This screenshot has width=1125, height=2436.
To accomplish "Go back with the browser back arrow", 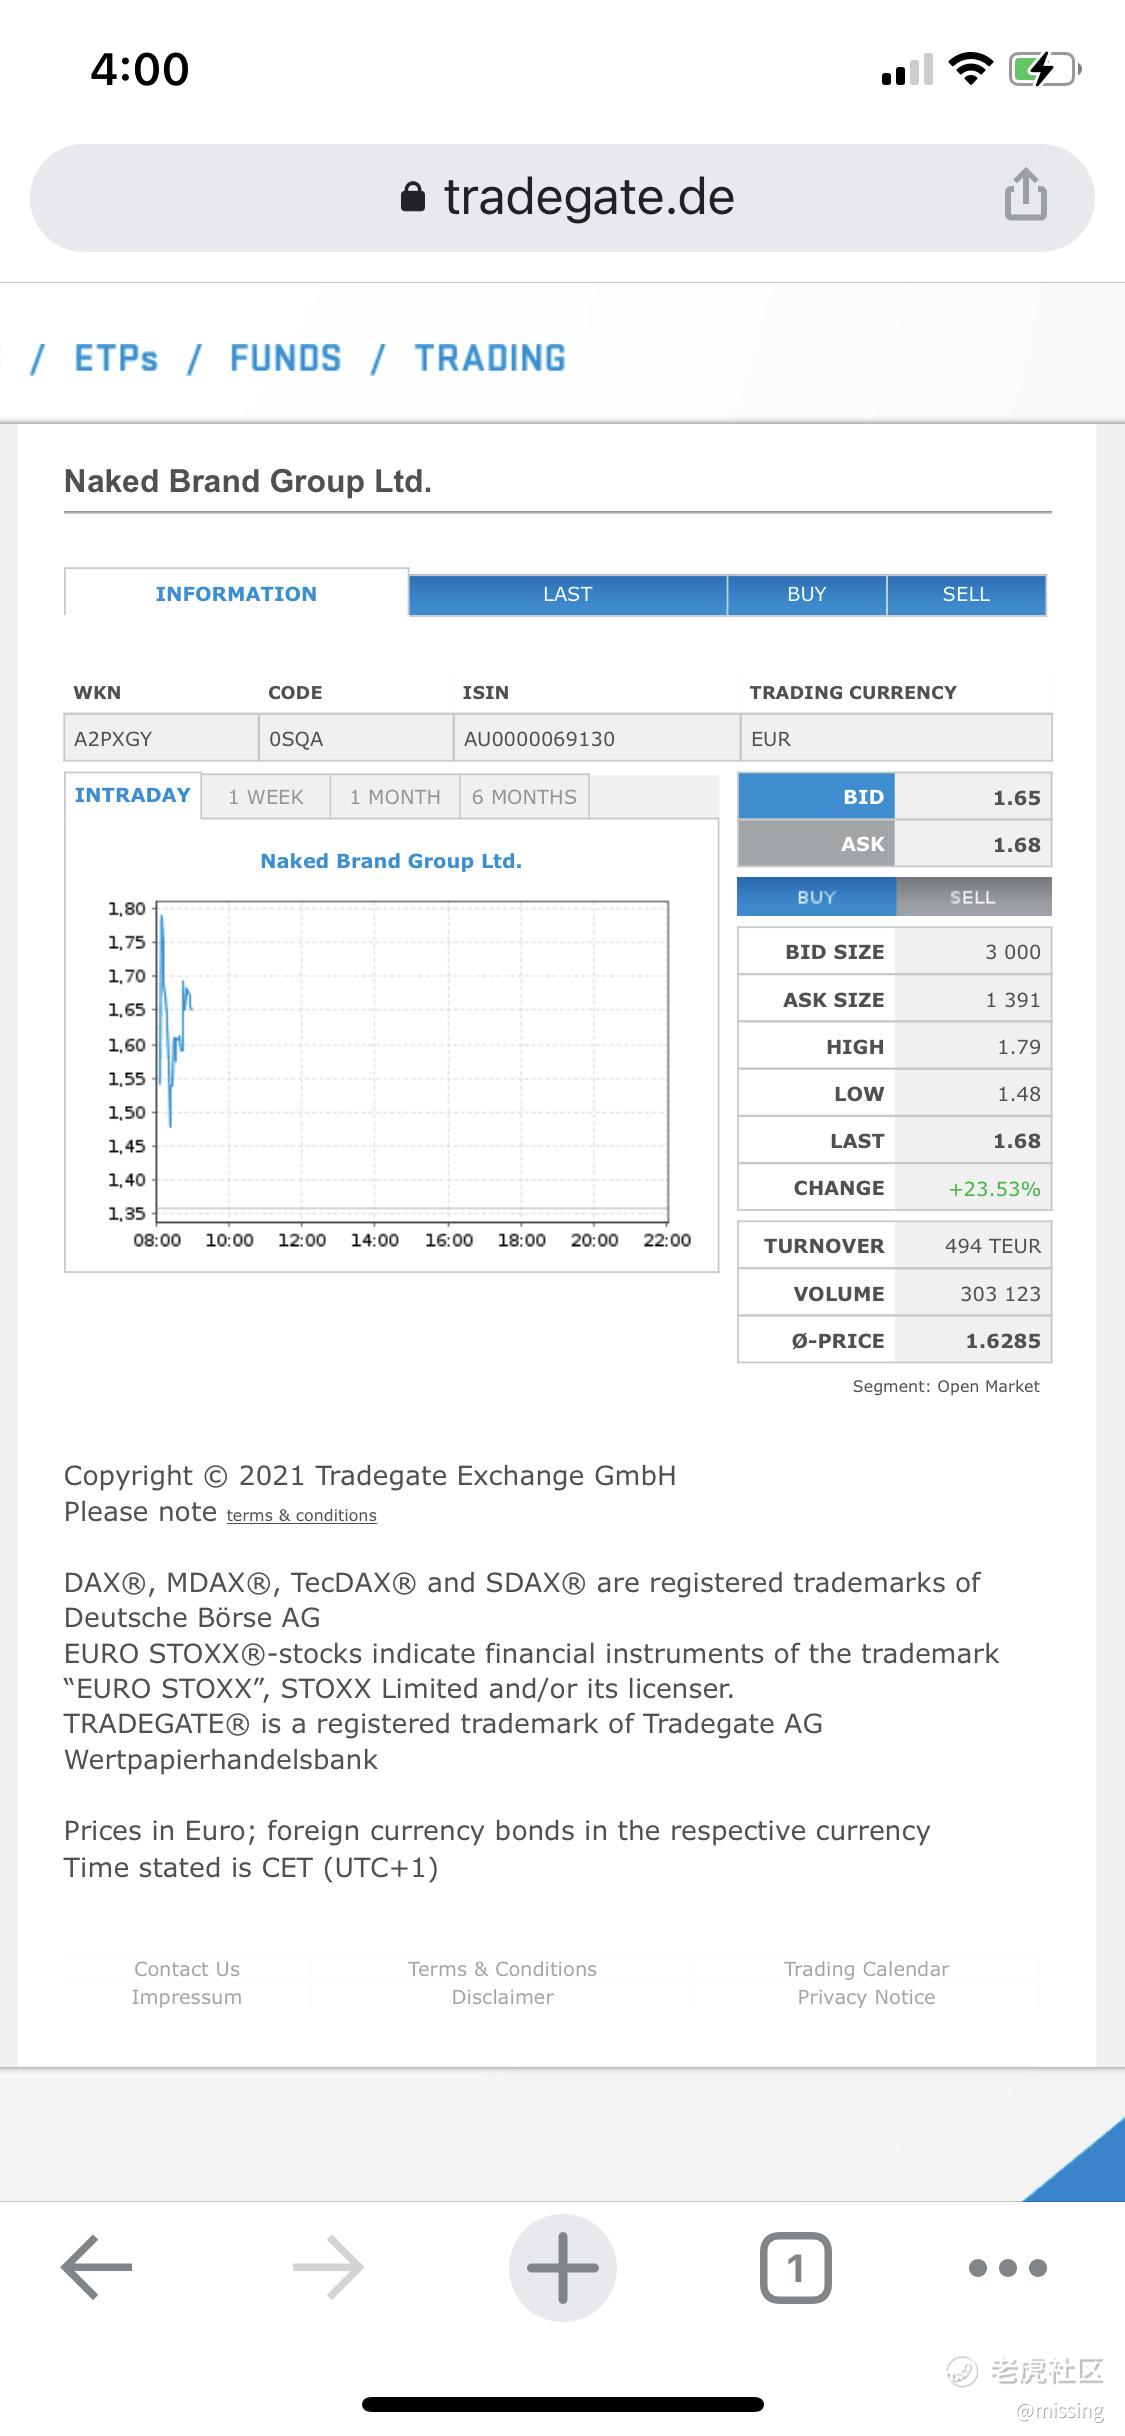I will point(97,2267).
